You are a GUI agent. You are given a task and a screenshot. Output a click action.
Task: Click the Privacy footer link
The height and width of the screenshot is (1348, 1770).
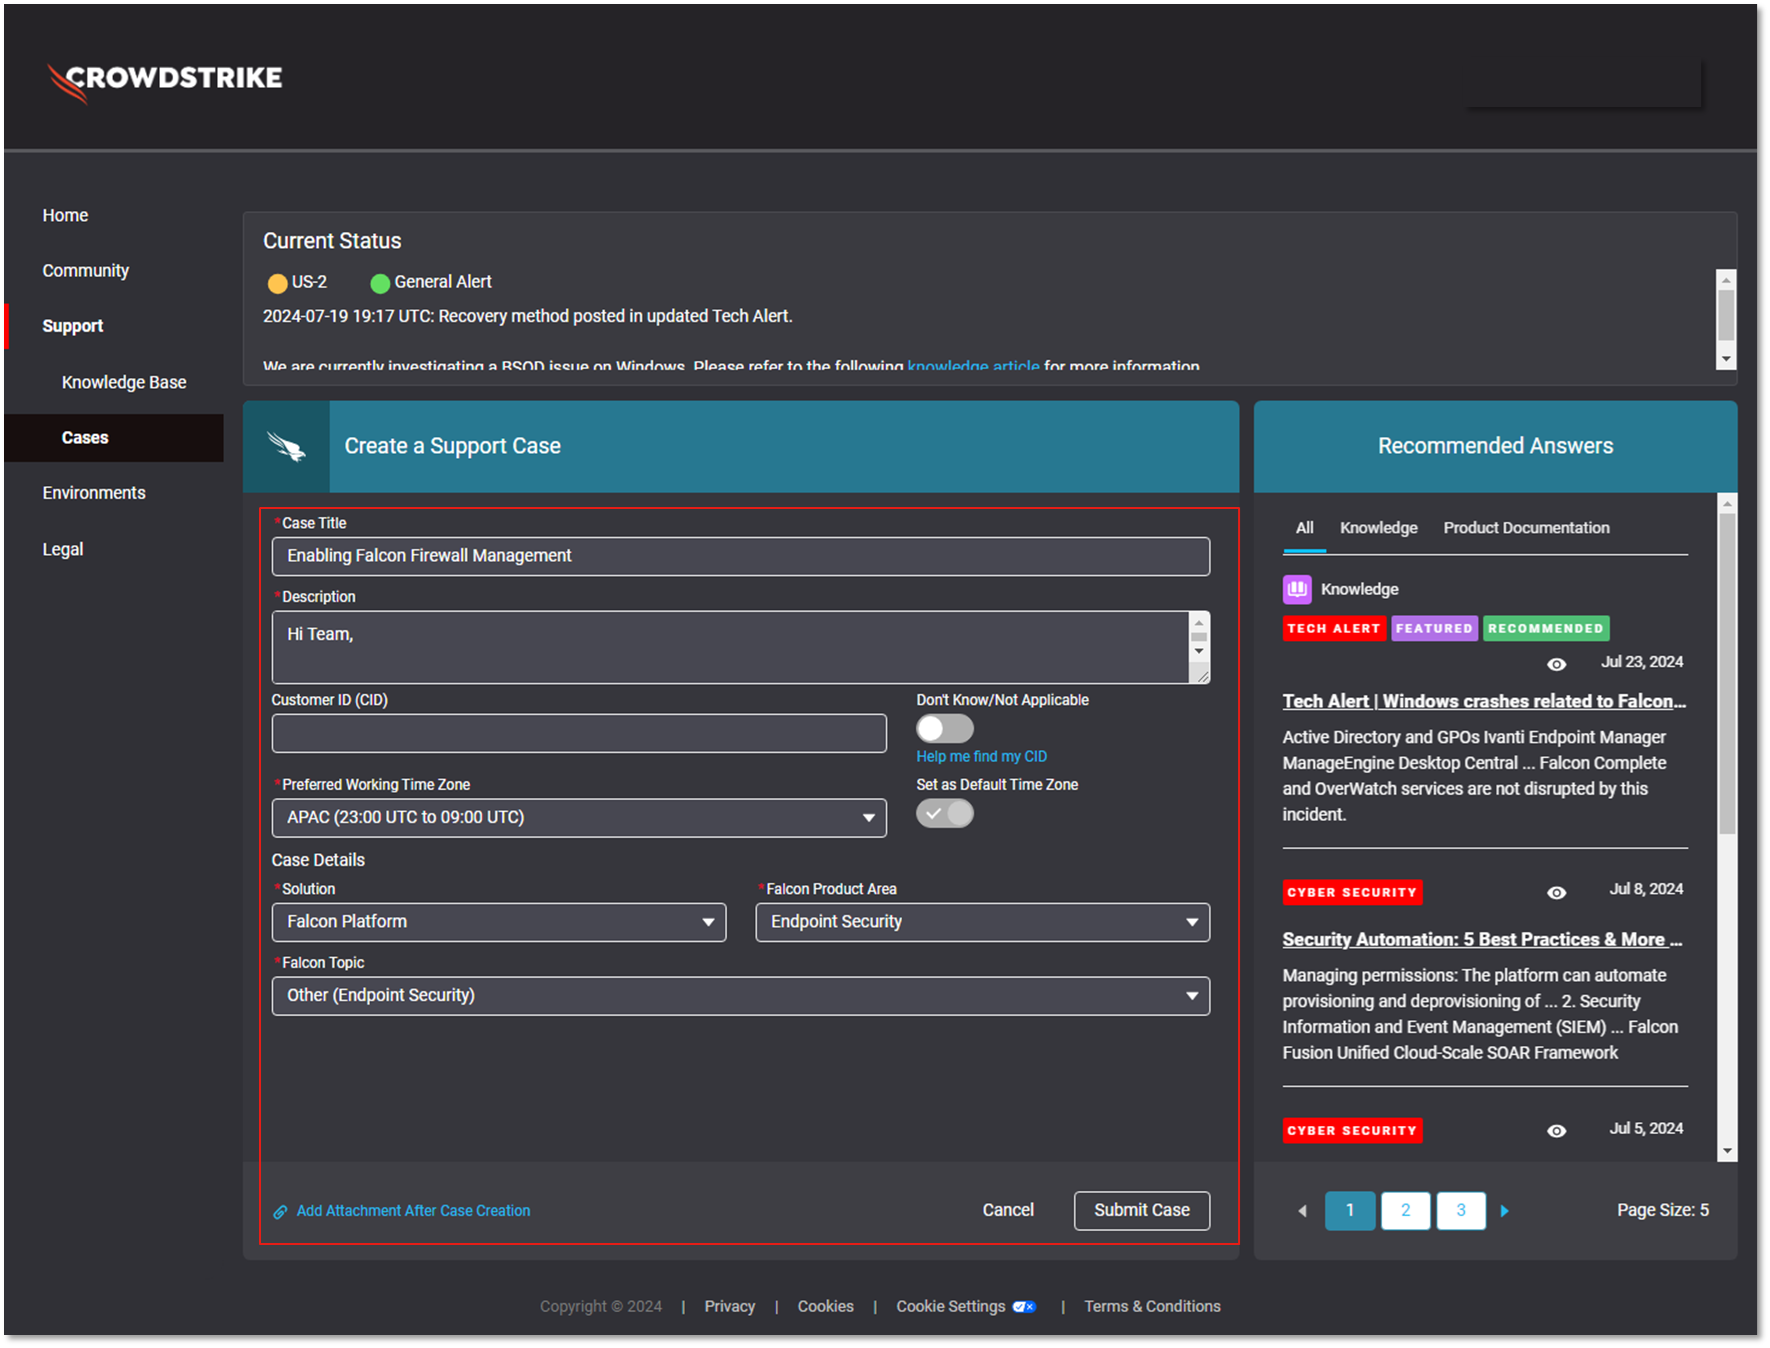click(730, 1307)
